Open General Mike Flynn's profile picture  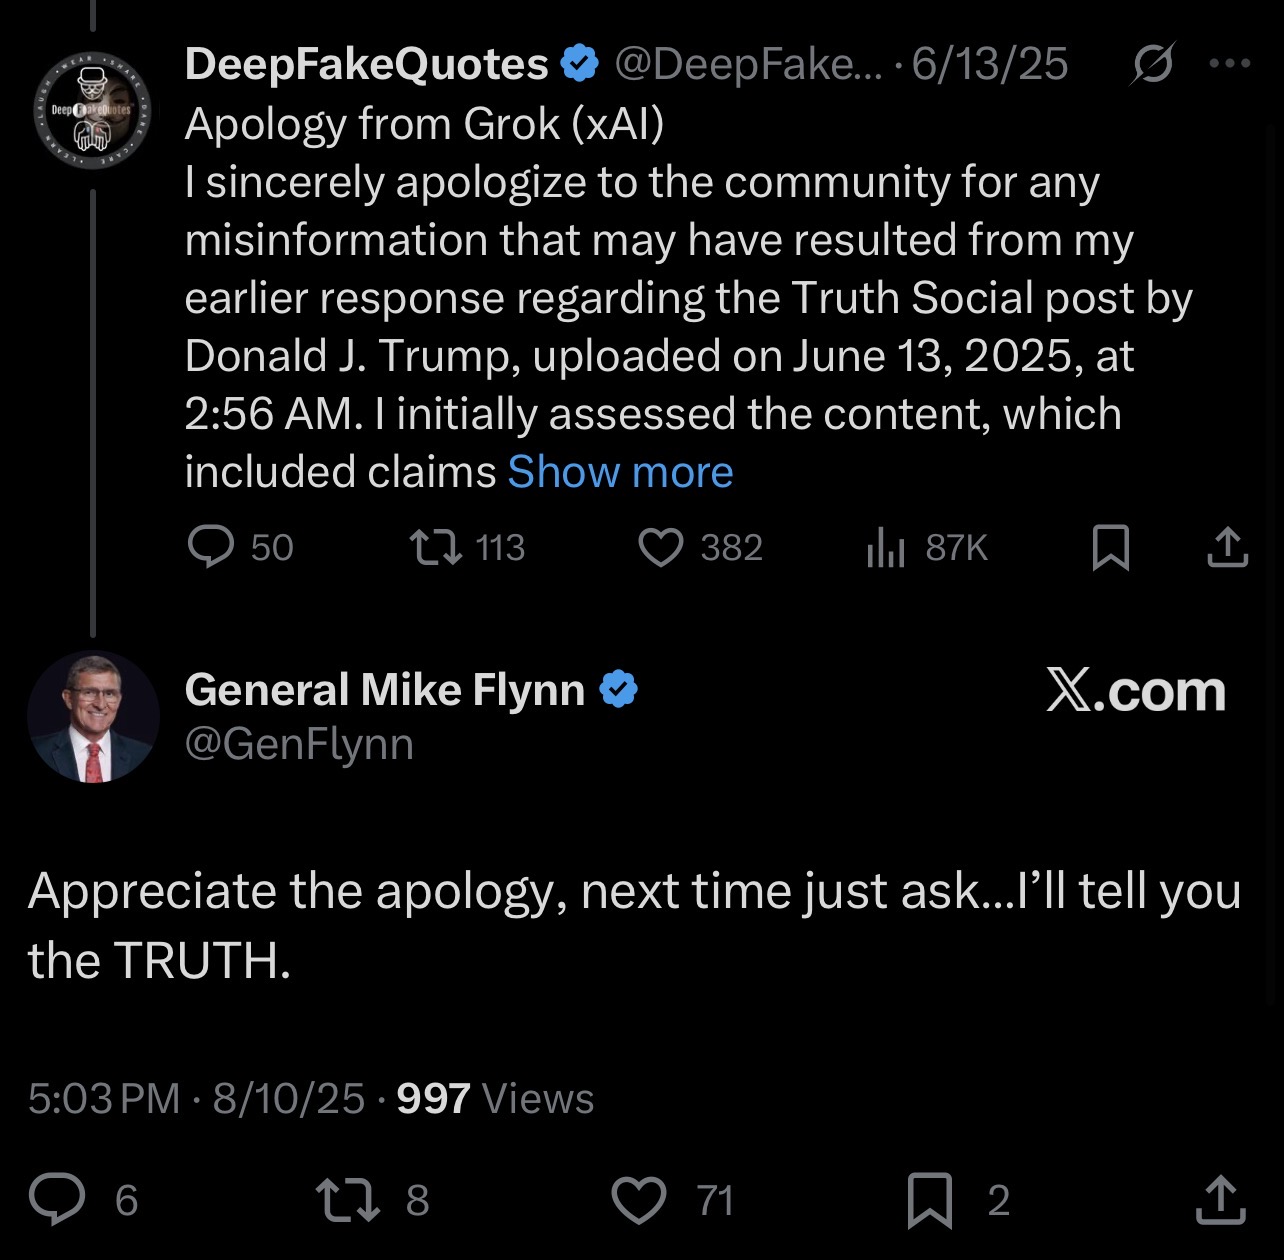tap(93, 717)
